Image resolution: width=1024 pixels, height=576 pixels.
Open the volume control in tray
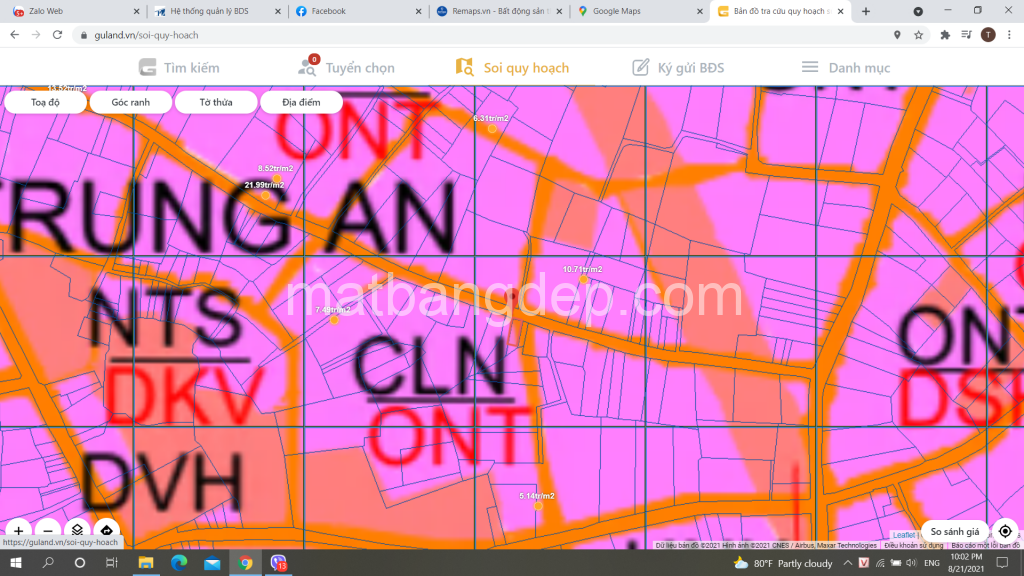coord(912,563)
